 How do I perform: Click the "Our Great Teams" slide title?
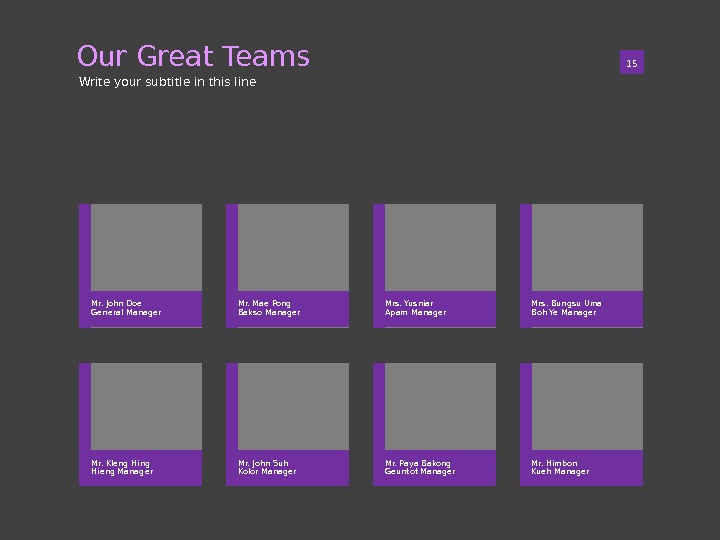point(193,57)
